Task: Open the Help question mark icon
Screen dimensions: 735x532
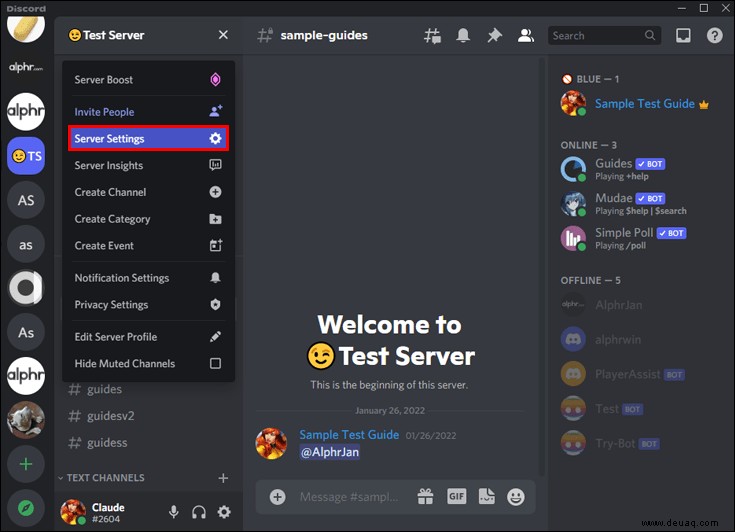Action: tap(714, 36)
